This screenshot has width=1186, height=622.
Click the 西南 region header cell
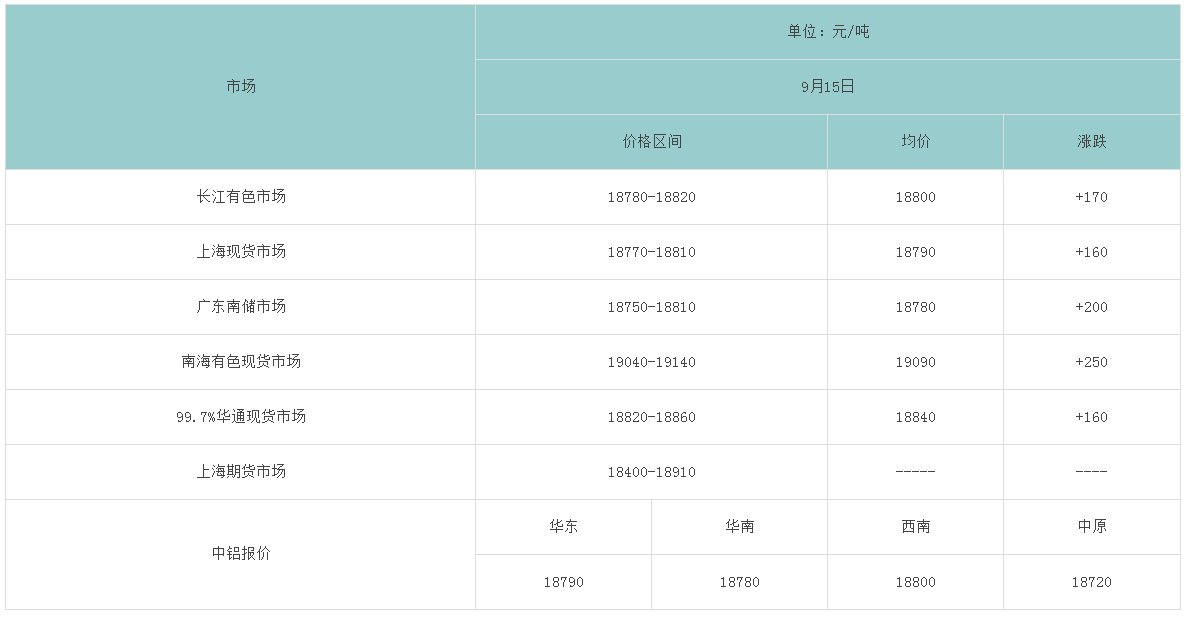915,527
